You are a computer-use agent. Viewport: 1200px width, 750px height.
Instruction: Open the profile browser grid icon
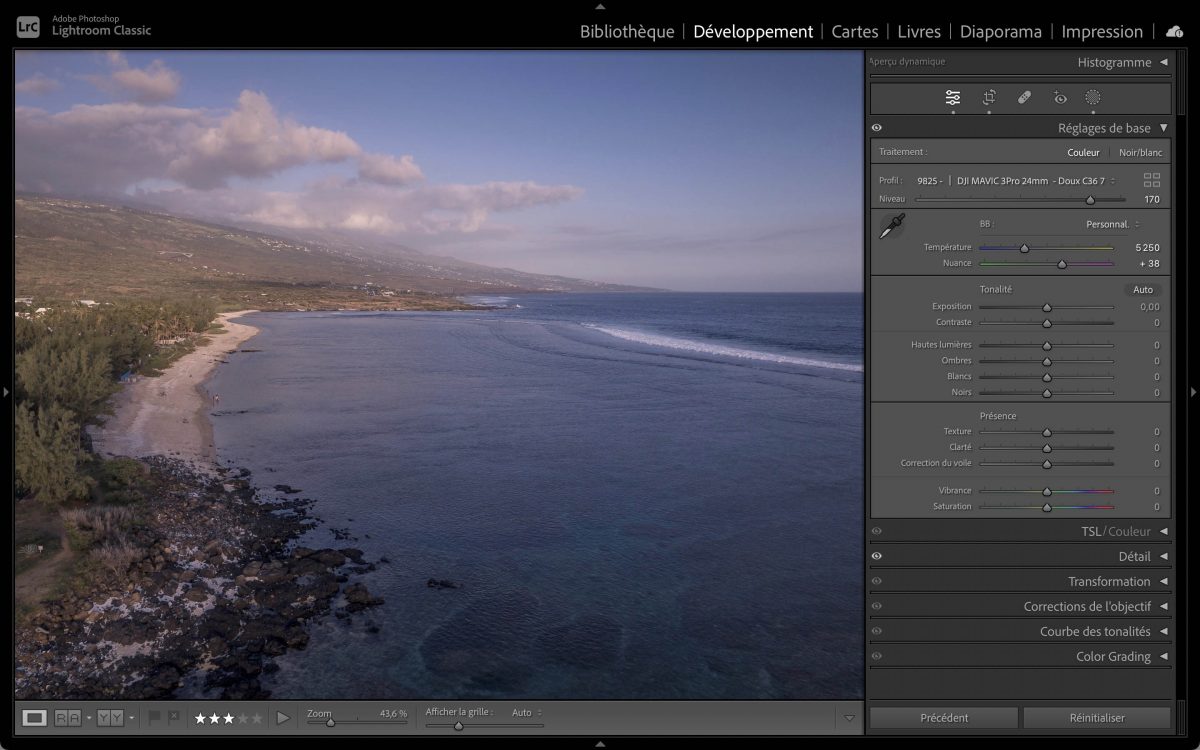pos(1152,180)
